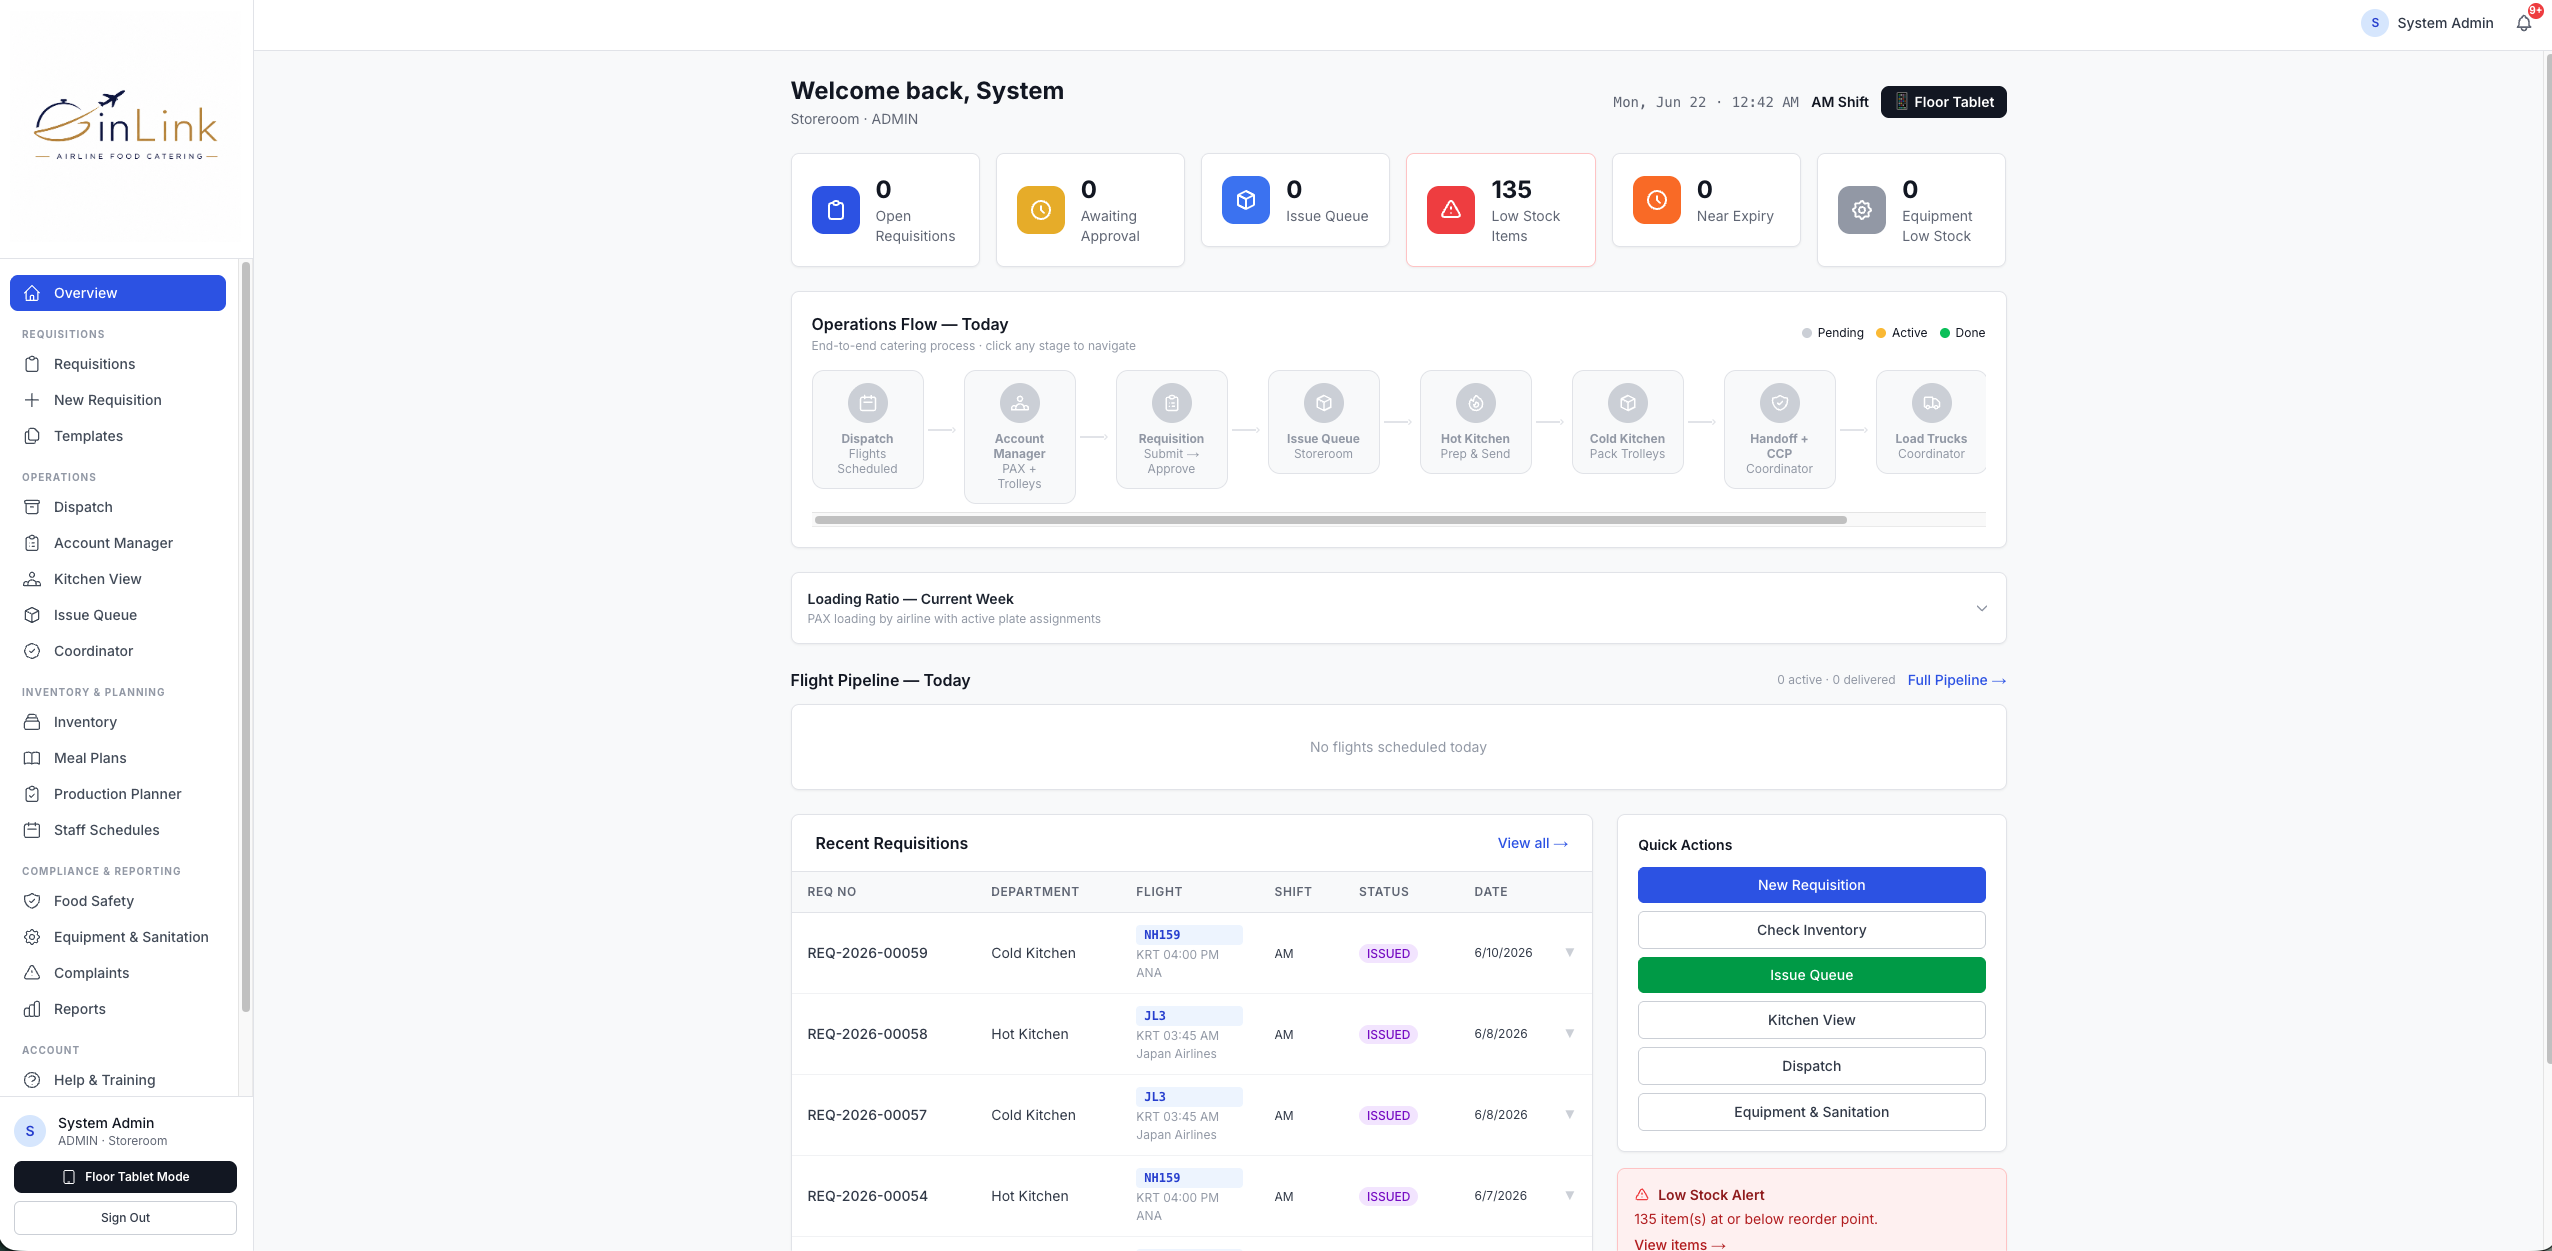
Task: Click the Open Requisitions clipboard icon
Action: (x=835, y=210)
